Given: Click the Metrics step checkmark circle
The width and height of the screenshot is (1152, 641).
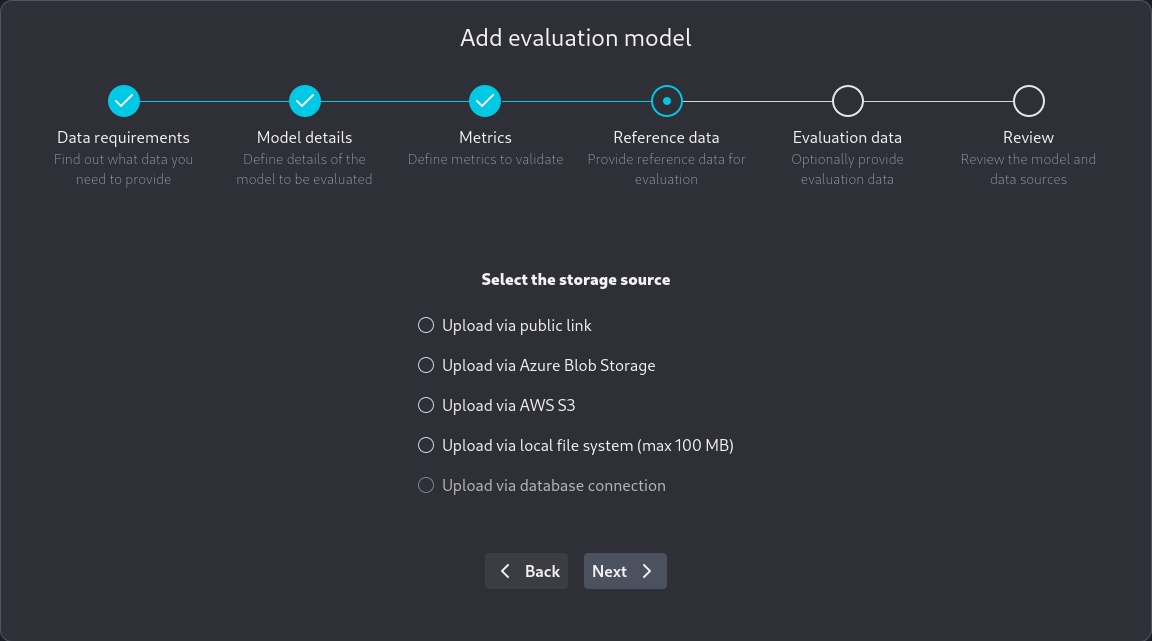Looking at the screenshot, I should (485, 101).
